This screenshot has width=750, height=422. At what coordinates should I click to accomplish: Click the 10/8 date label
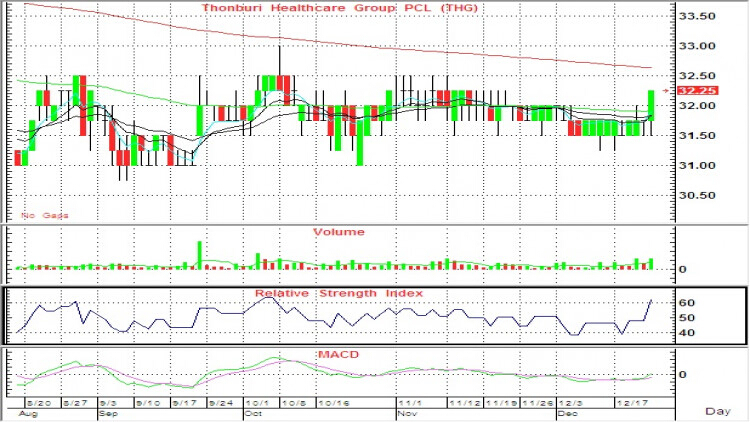point(294,403)
